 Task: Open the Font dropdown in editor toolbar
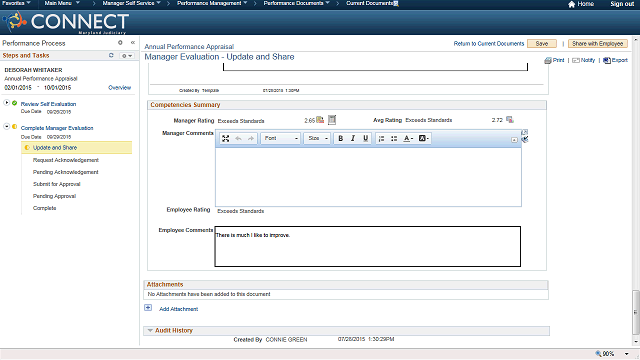point(281,138)
